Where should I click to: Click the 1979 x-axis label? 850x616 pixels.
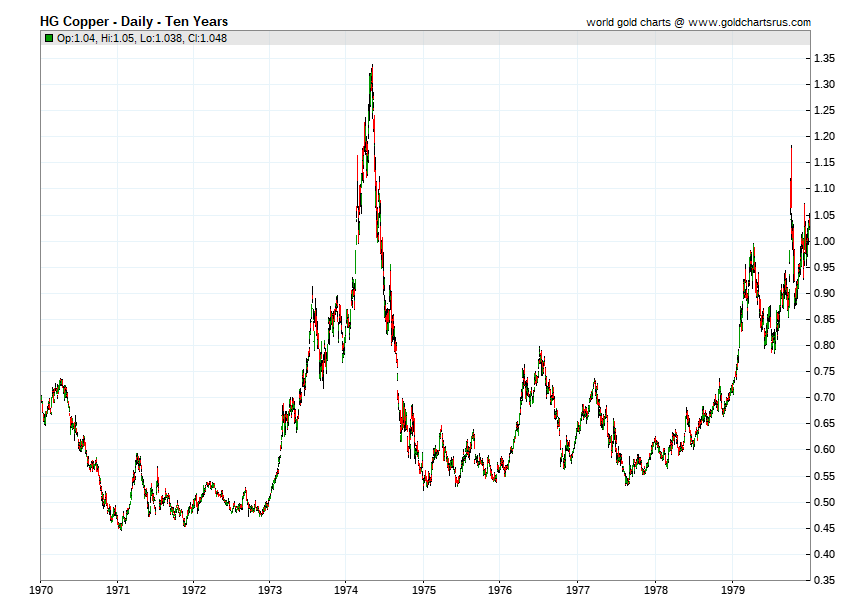point(732,591)
